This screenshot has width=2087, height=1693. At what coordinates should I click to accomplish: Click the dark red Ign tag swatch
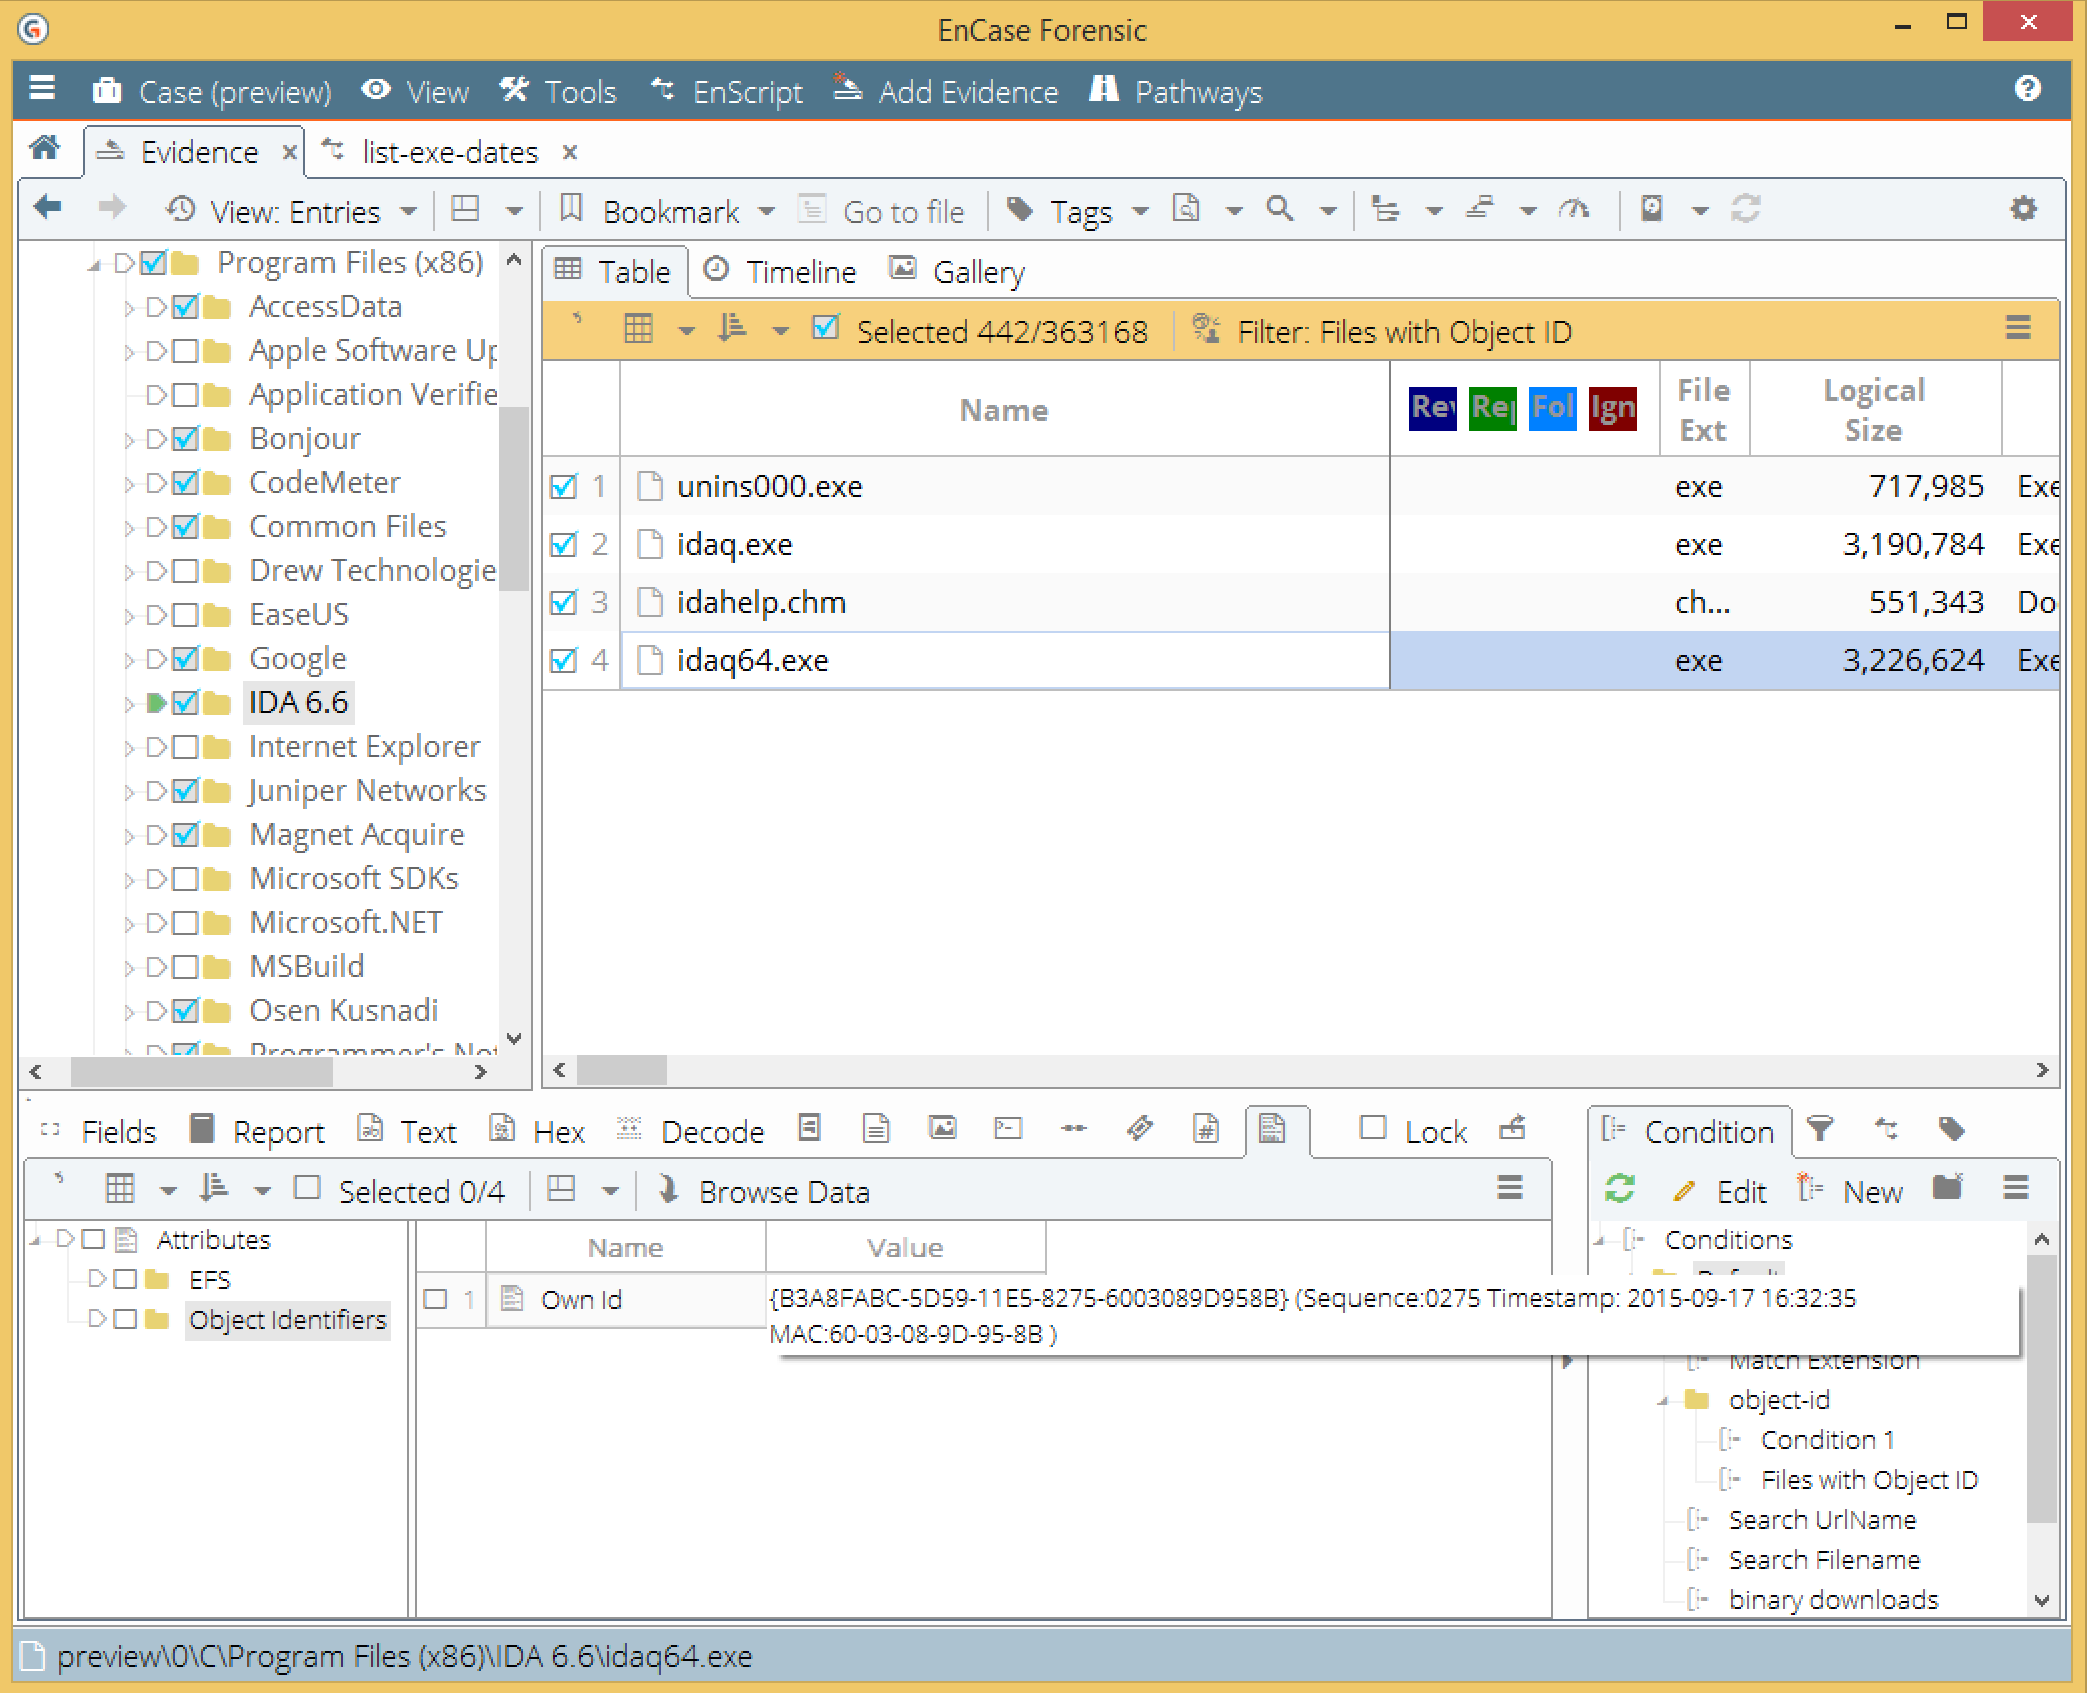click(1612, 408)
